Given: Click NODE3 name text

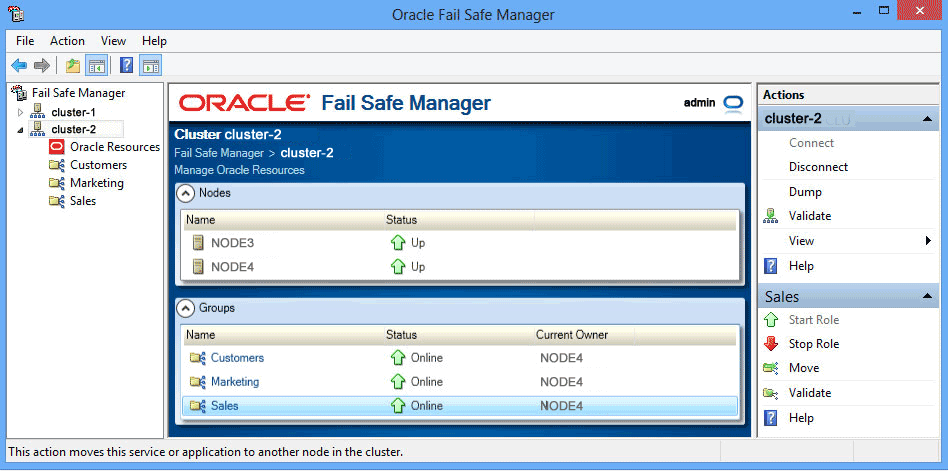Looking at the screenshot, I should point(232,243).
